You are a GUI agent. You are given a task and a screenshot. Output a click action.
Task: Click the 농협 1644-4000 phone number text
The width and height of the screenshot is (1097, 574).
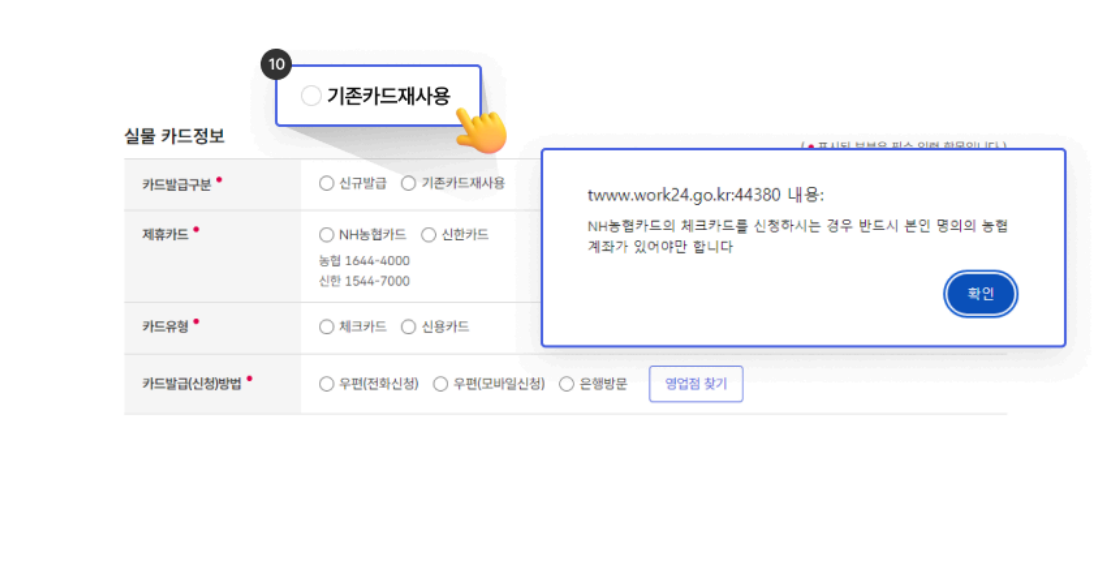(x=364, y=261)
